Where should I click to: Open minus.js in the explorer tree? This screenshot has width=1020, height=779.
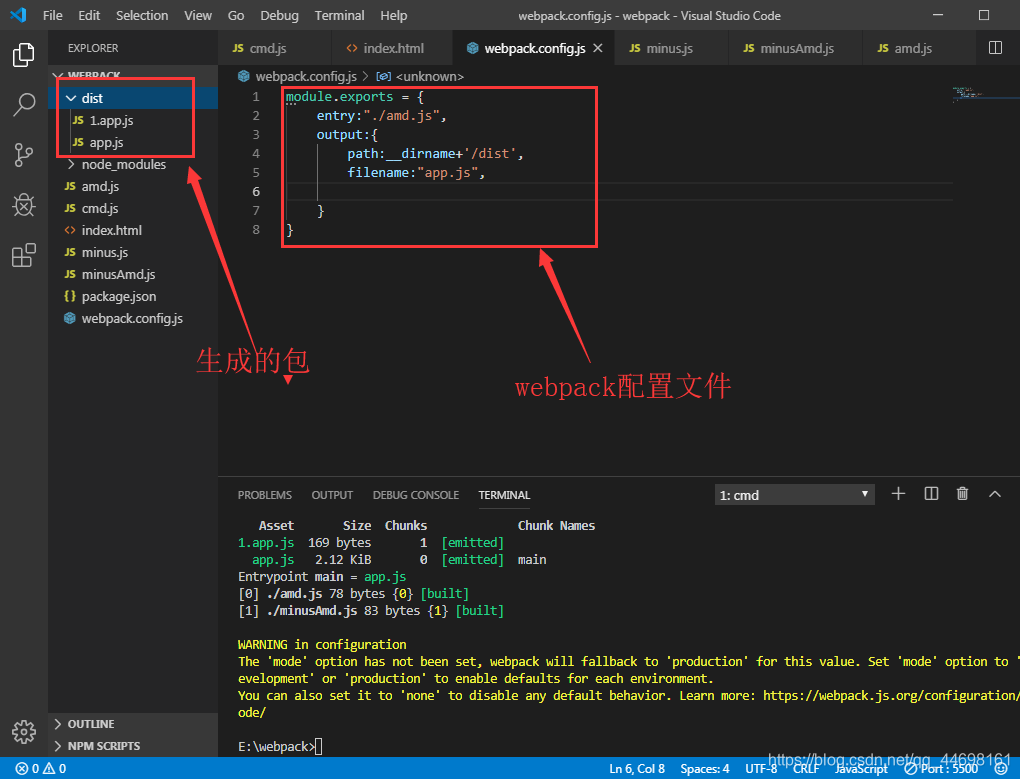coord(105,252)
